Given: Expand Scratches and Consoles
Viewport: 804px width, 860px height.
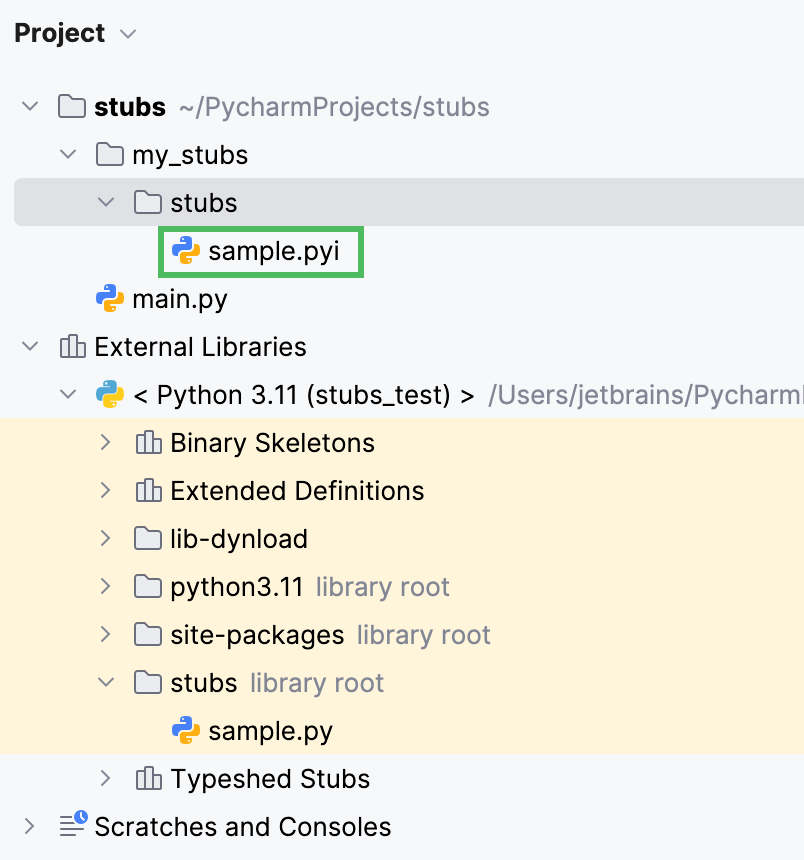Looking at the screenshot, I should (x=29, y=826).
